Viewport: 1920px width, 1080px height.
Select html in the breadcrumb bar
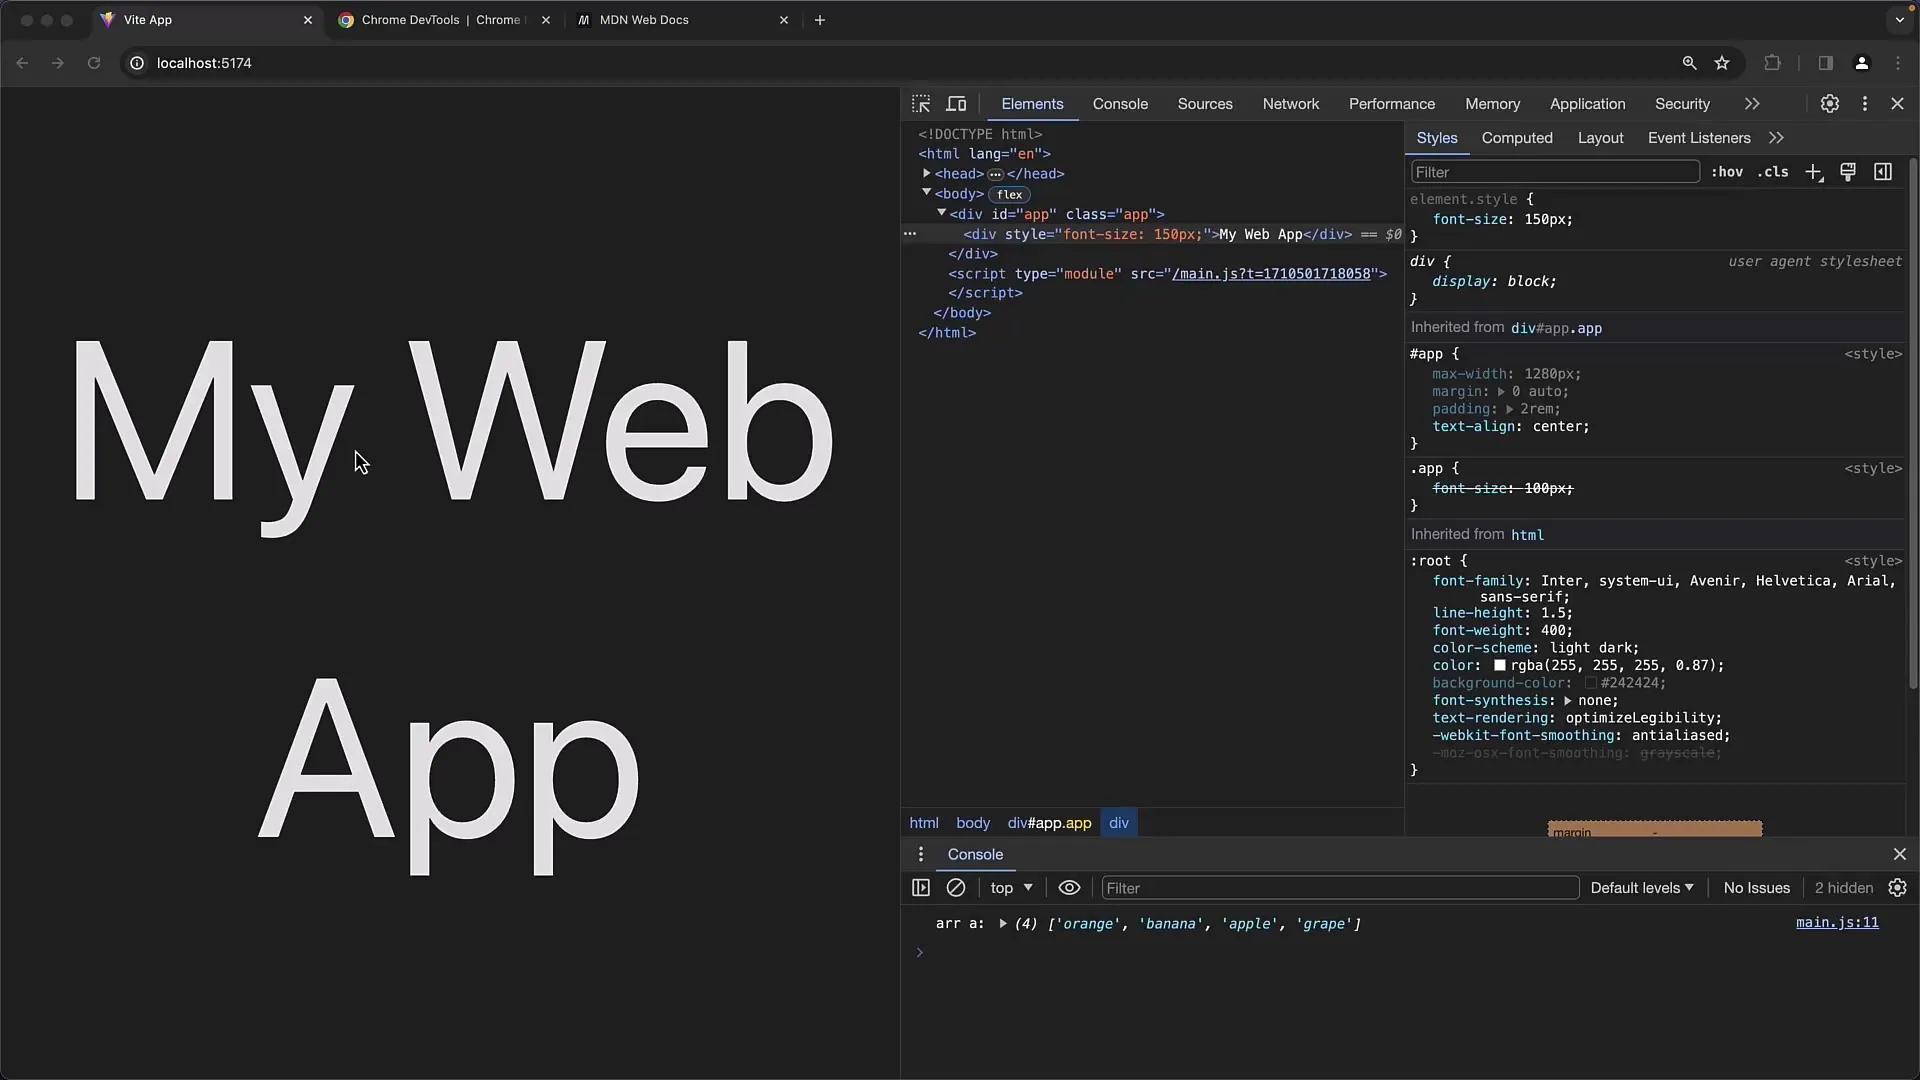(924, 823)
